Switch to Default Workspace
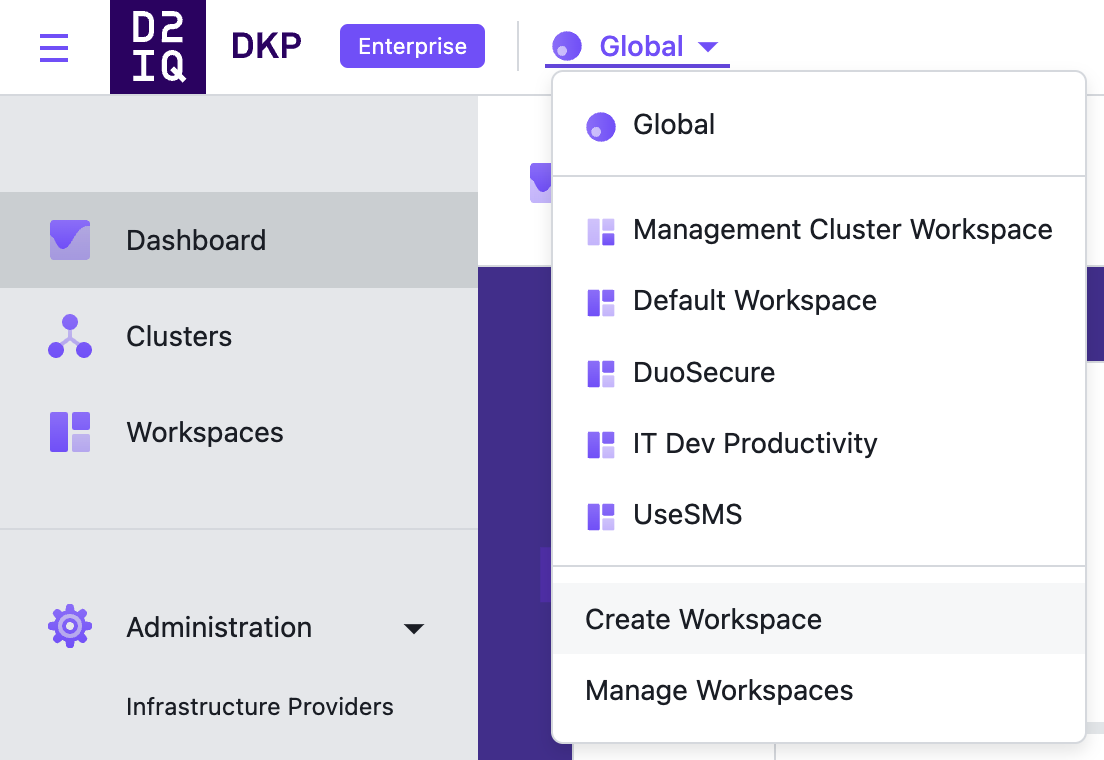The height and width of the screenshot is (760, 1104). click(819, 301)
